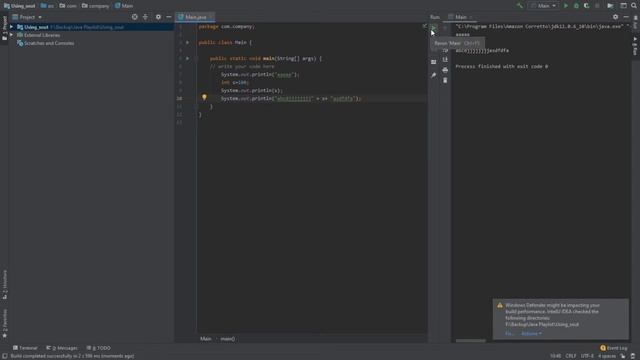Click 4 spaces indent setting
This screenshot has height=360, width=640.
607,356
